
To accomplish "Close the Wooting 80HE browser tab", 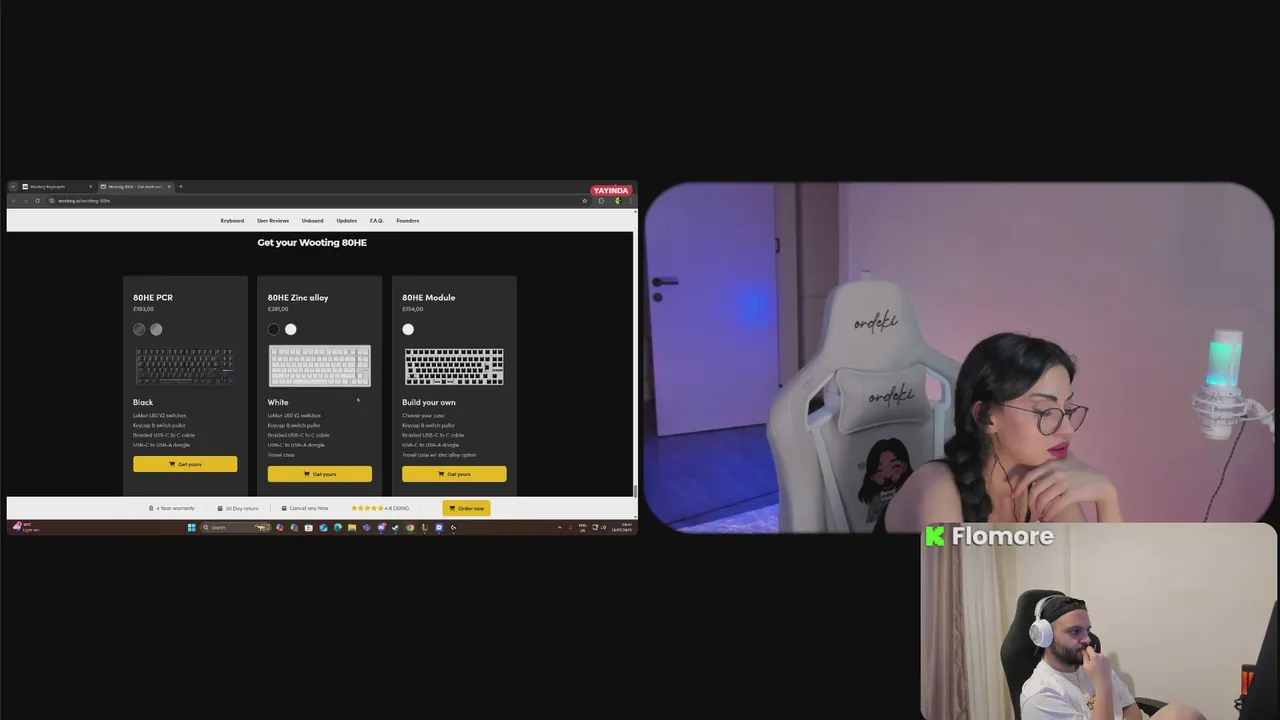I will pos(169,187).
